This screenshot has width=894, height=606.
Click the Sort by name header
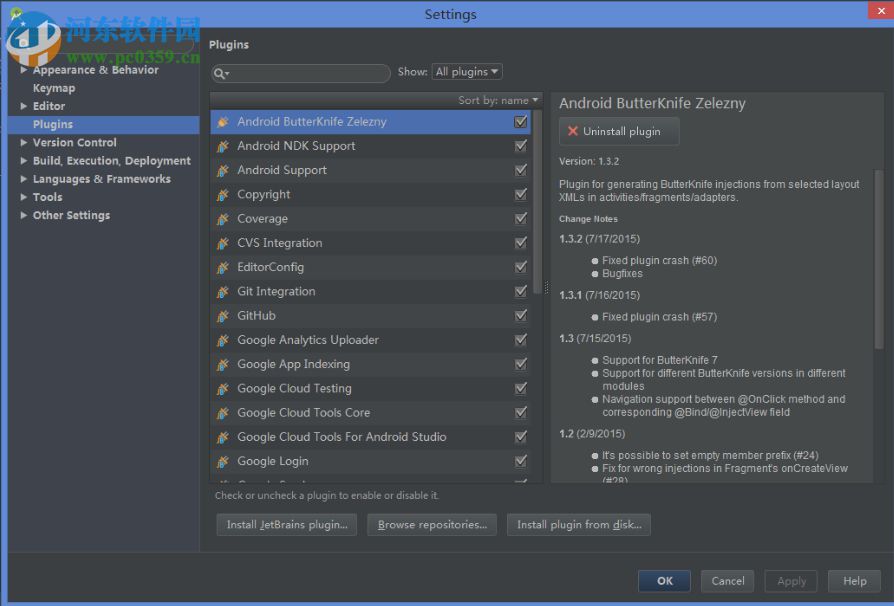(497, 100)
